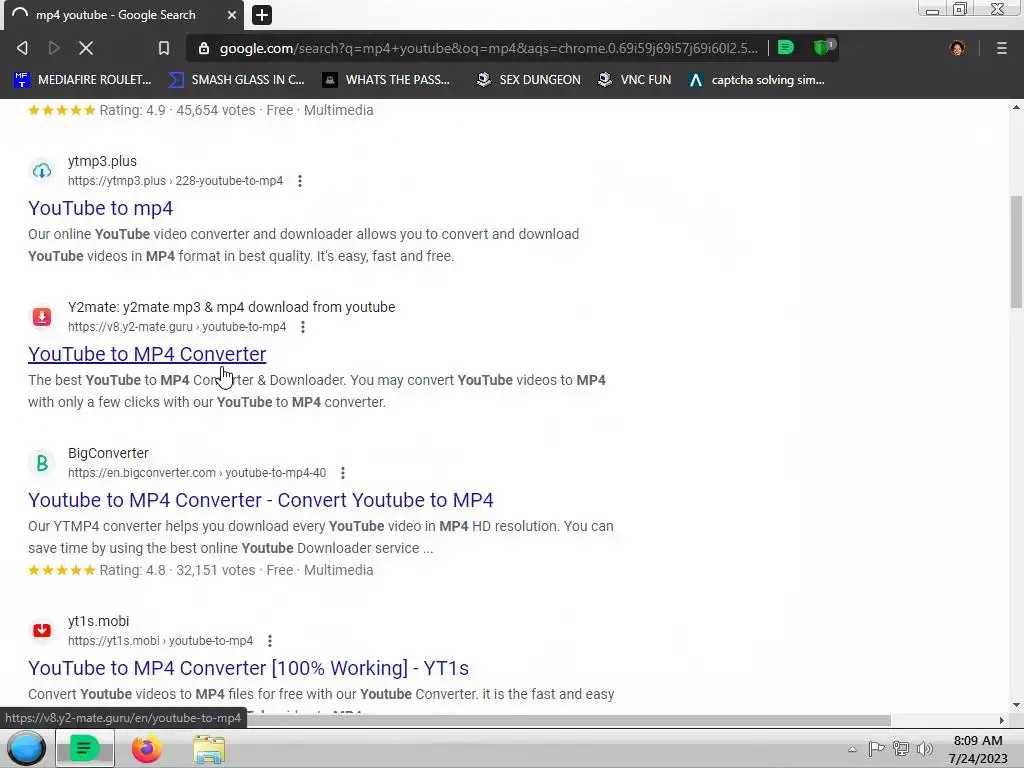The height and width of the screenshot is (768, 1024).
Task: Close the mp4 youtube Google Search tab
Action: pyautogui.click(x=232, y=14)
